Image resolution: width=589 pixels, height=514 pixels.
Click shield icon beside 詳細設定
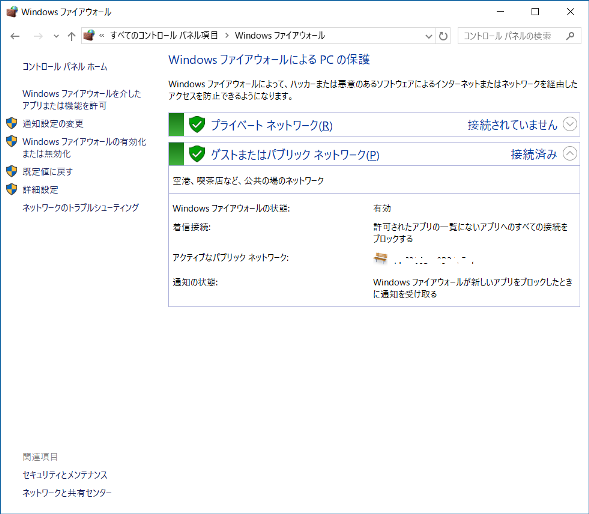click(x=12, y=189)
